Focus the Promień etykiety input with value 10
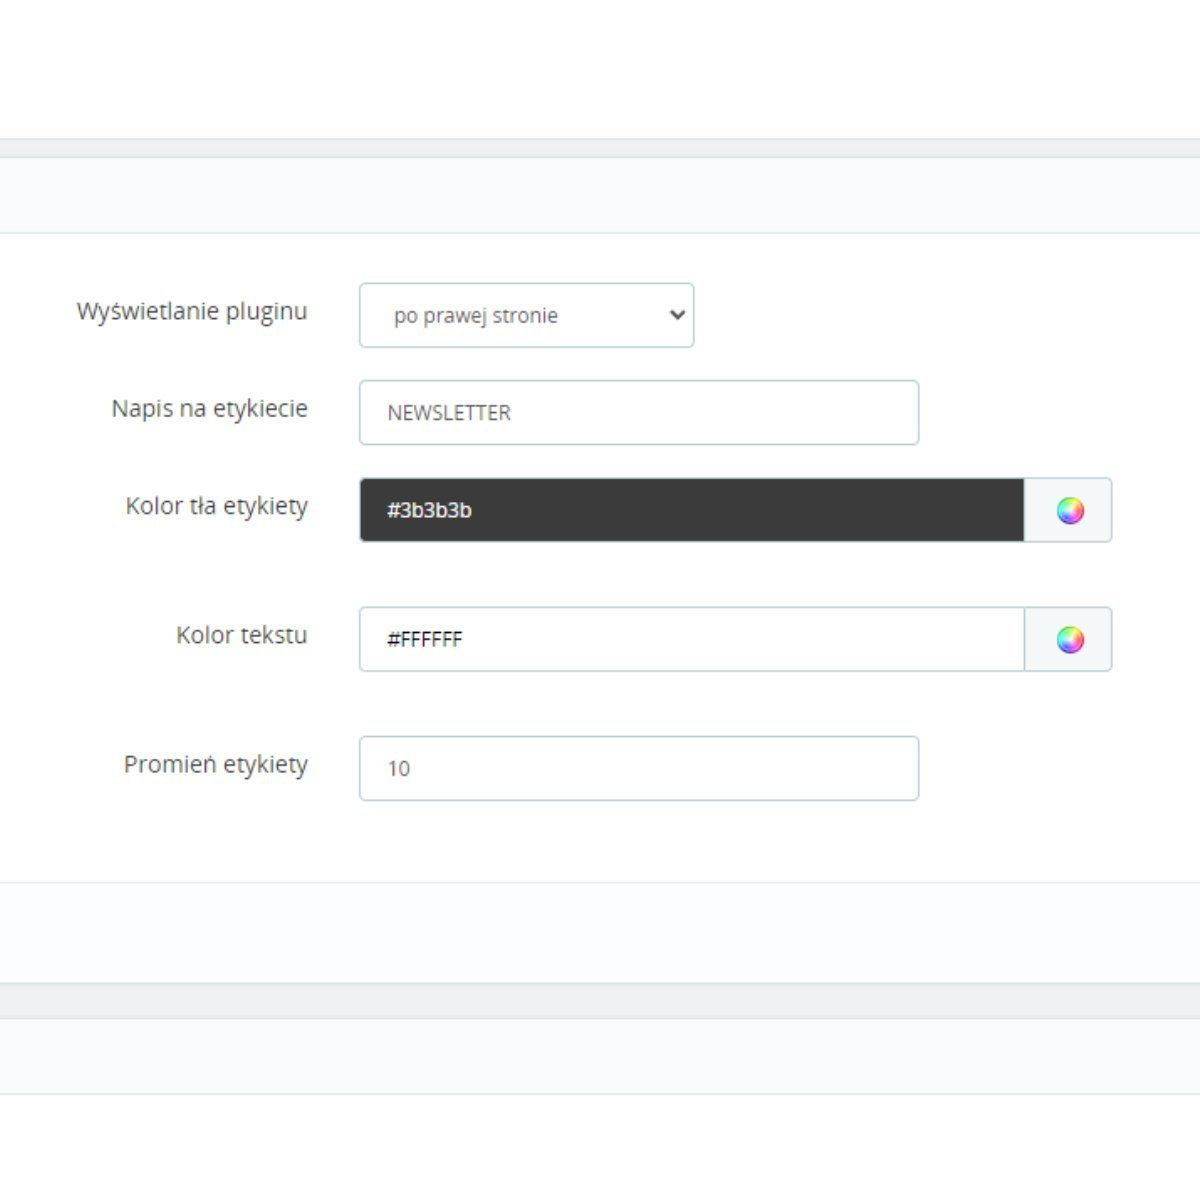1200x1200 pixels. (638, 769)
